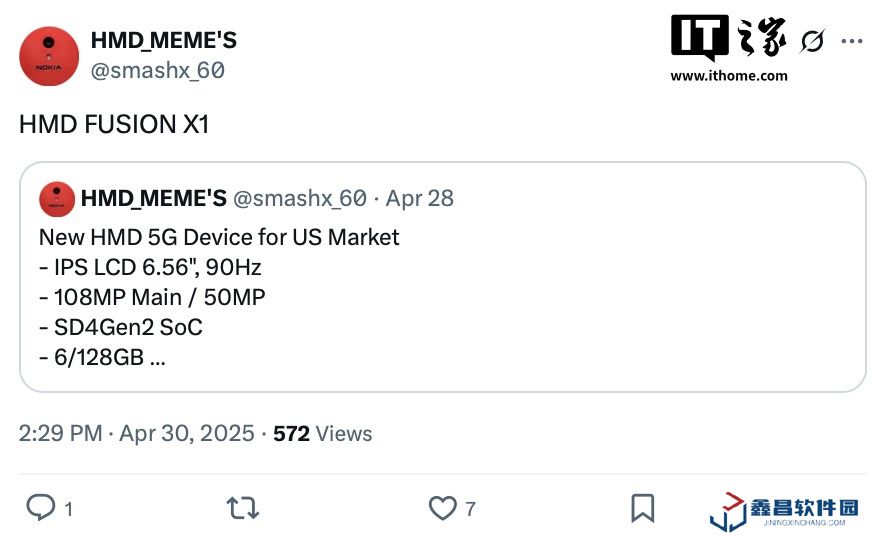Click HMD_MEME'S name inside the quoted tweet

pyautogui.click(x=153, y=198)
